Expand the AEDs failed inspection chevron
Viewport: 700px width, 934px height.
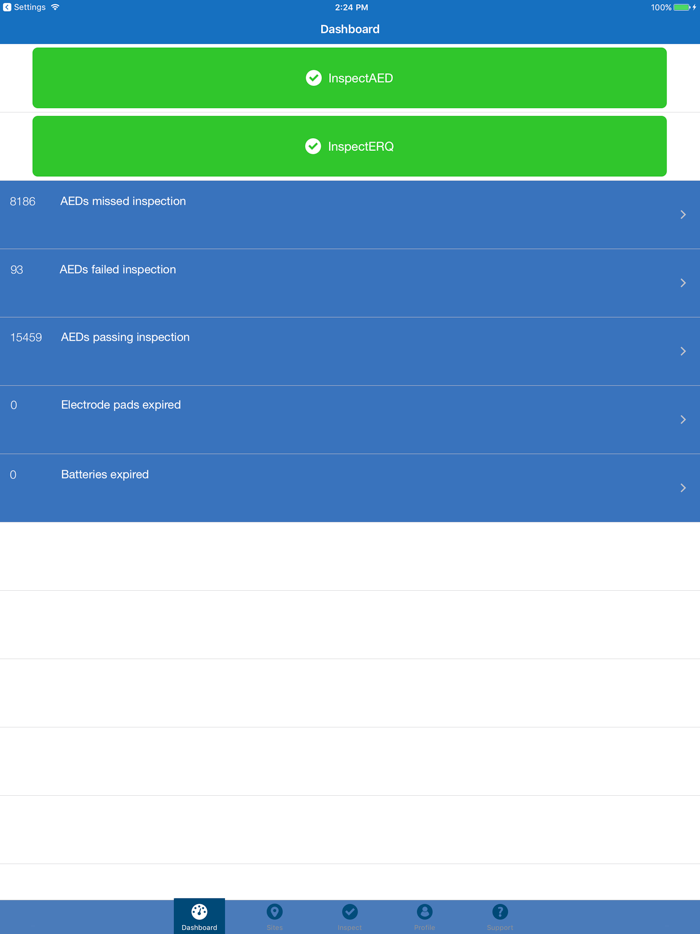pyautogui.click(x=683, y=283)
